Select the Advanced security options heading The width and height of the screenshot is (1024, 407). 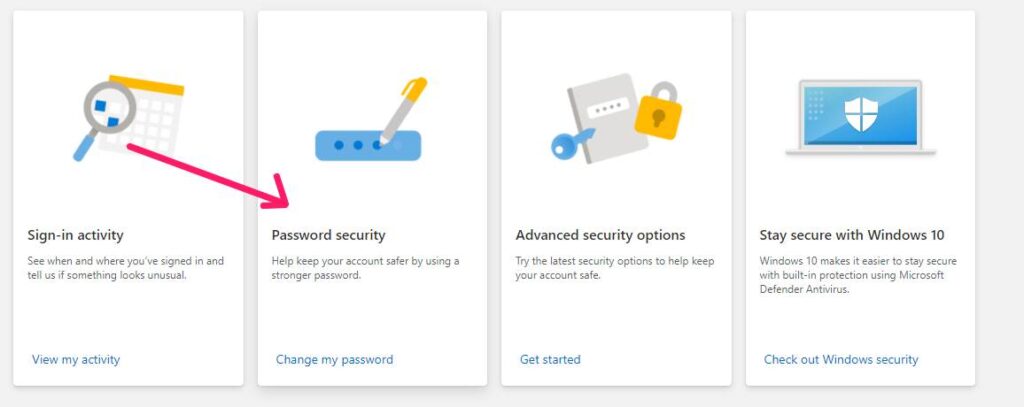[600, 235]
